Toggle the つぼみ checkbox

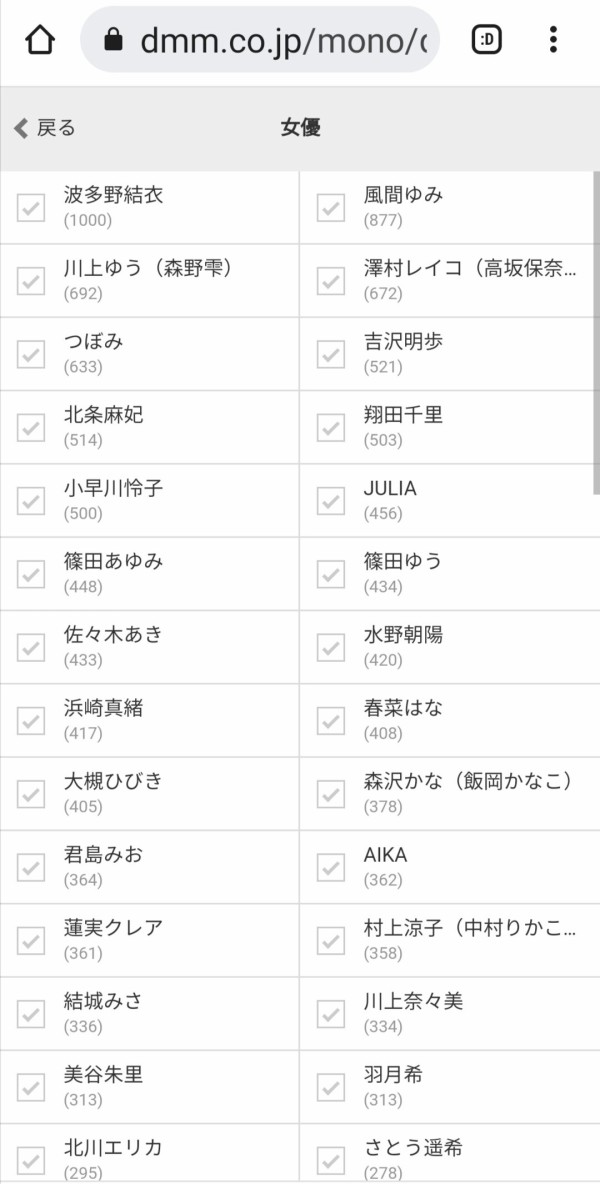31,354
